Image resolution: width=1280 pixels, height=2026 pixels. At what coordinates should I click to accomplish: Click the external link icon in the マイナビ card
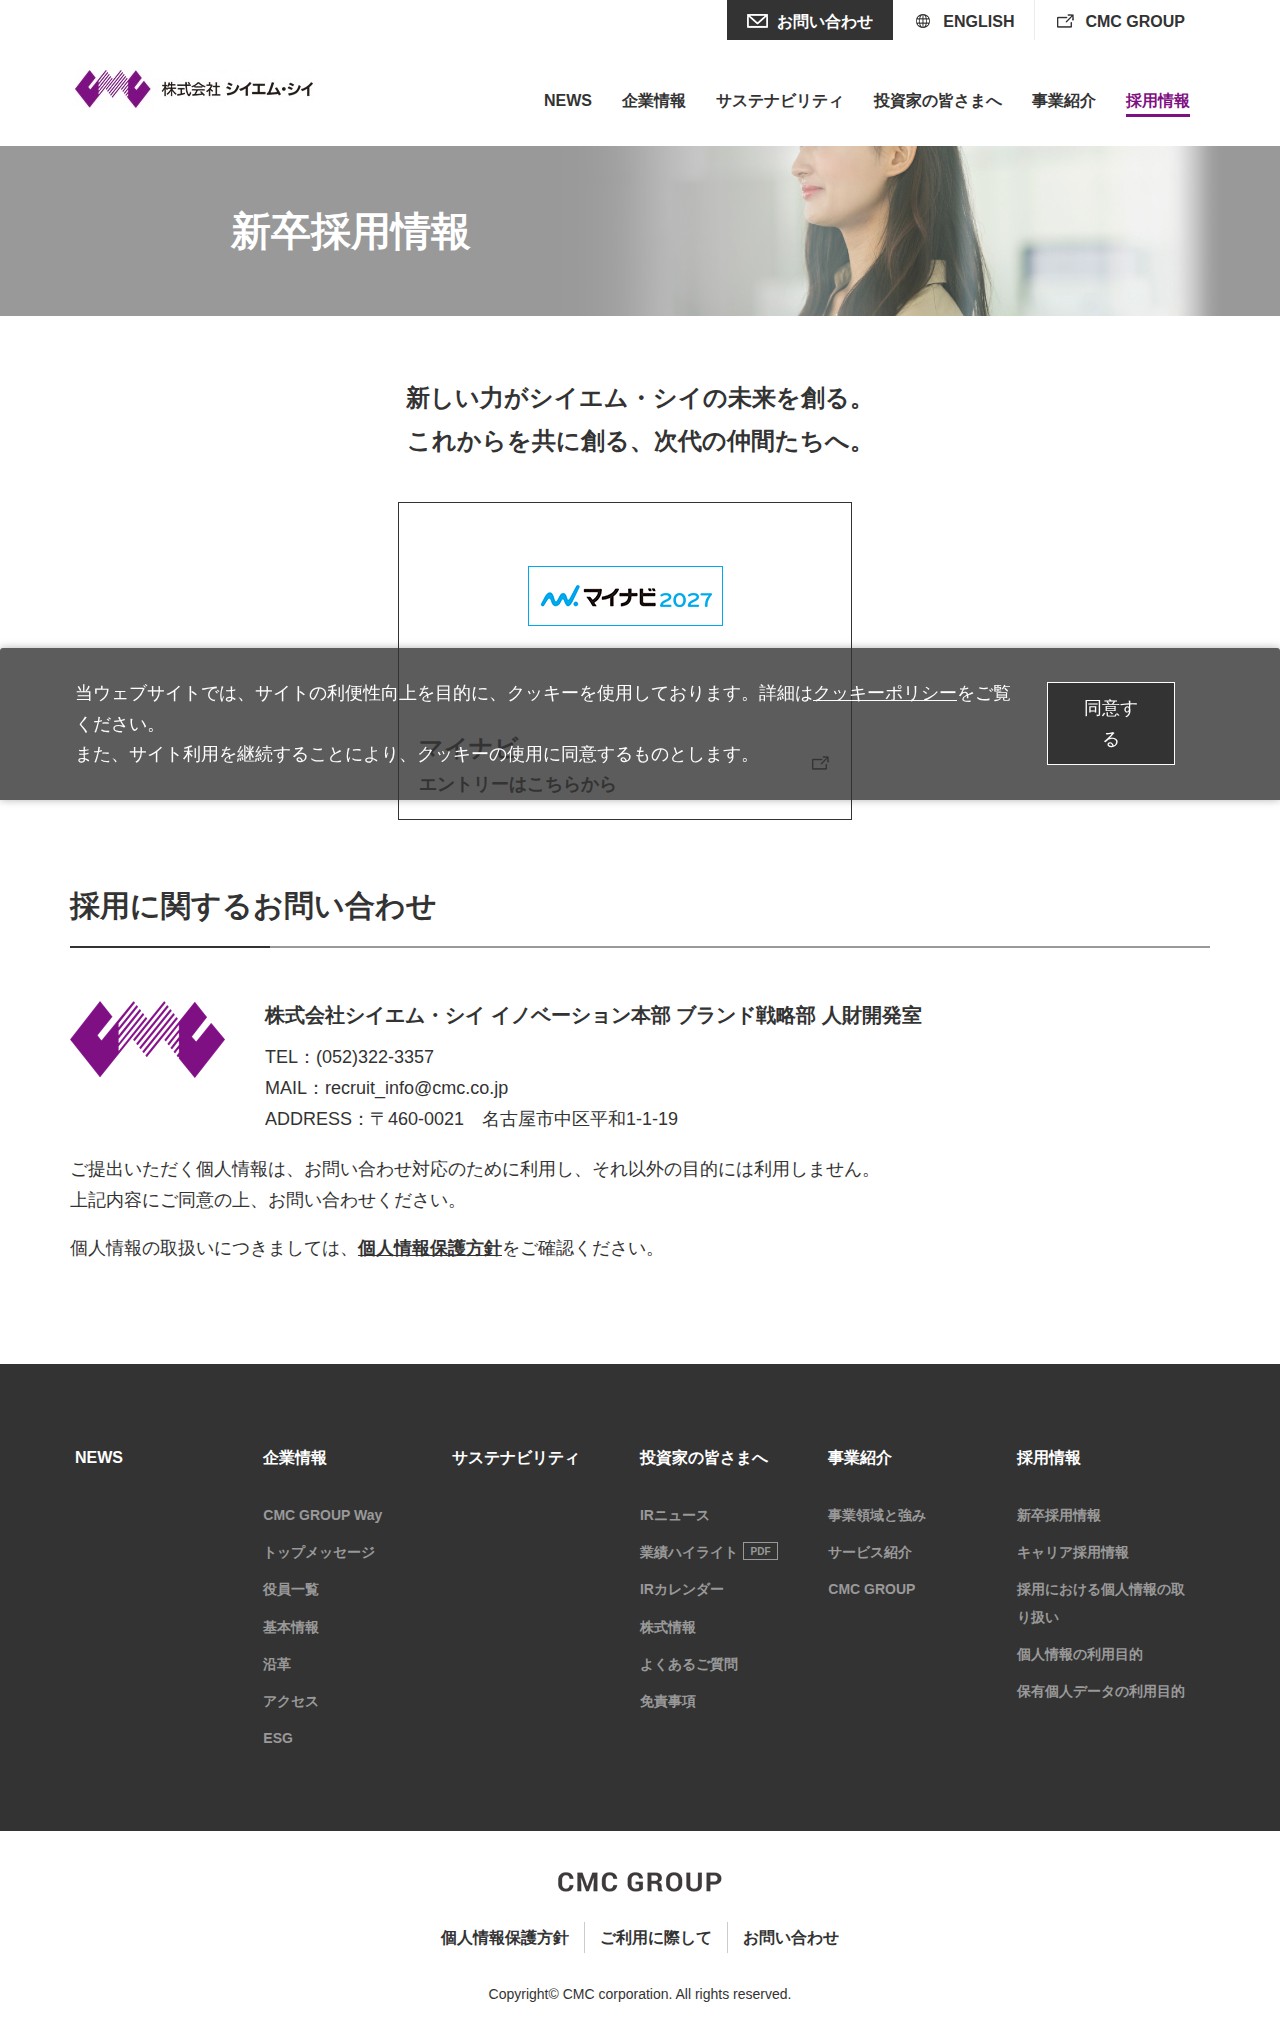[820, 763]
